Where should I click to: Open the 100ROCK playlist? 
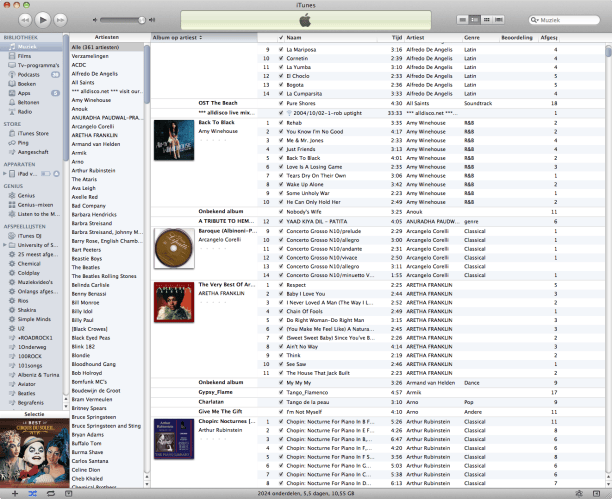(x=30, y=356)
